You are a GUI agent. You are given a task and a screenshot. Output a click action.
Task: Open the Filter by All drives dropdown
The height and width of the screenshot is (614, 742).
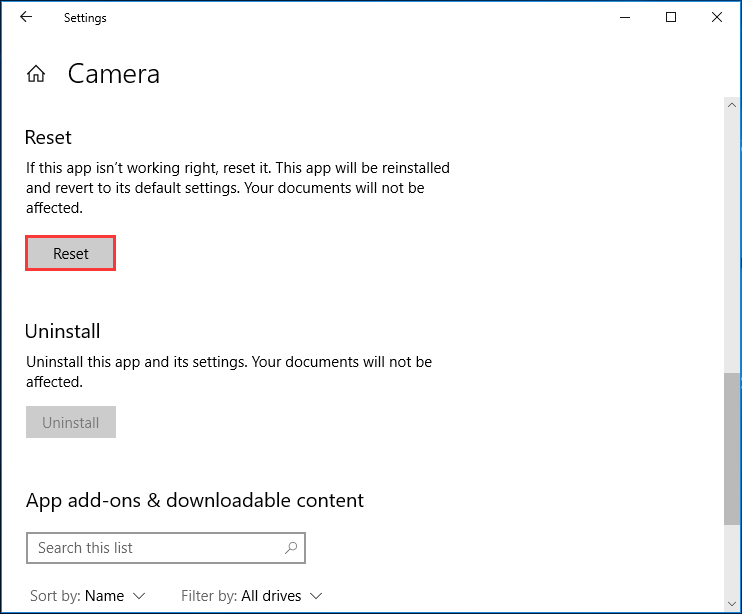click(252, 596)
